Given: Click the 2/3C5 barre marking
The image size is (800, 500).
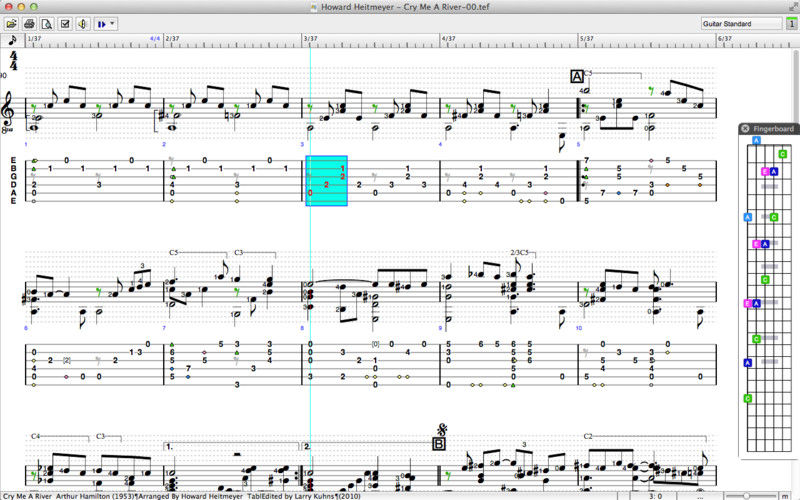Looking at the screenshot, I should coord(519,252).
